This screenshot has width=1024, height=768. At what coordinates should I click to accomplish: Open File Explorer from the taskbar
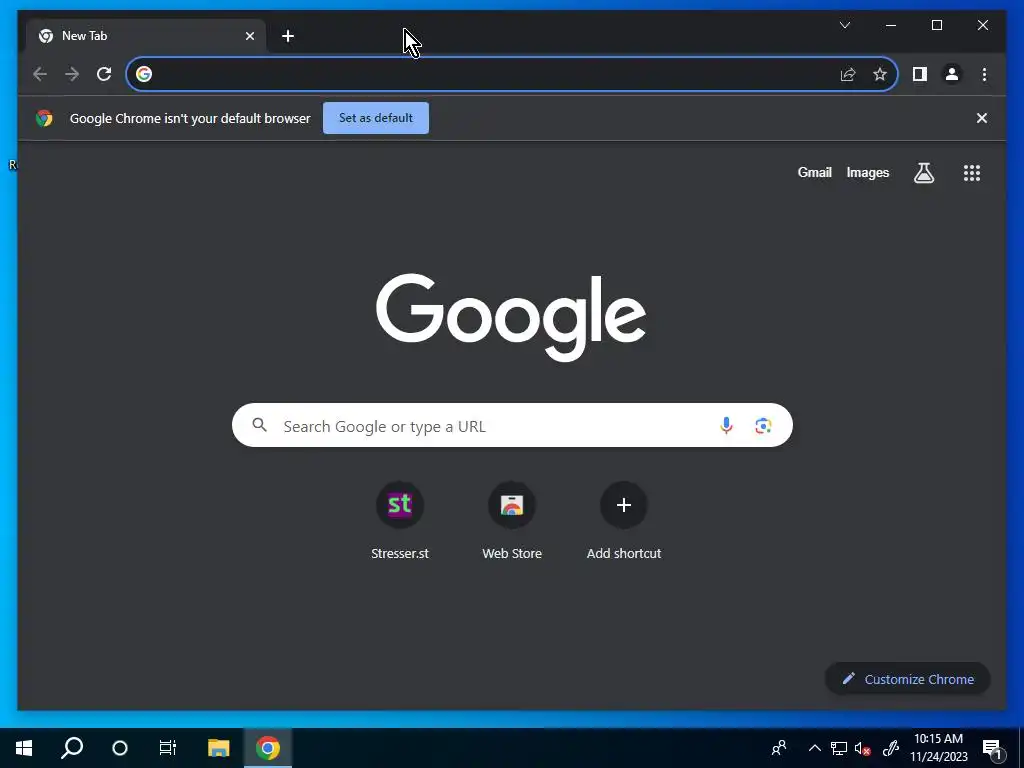point(218,748)
